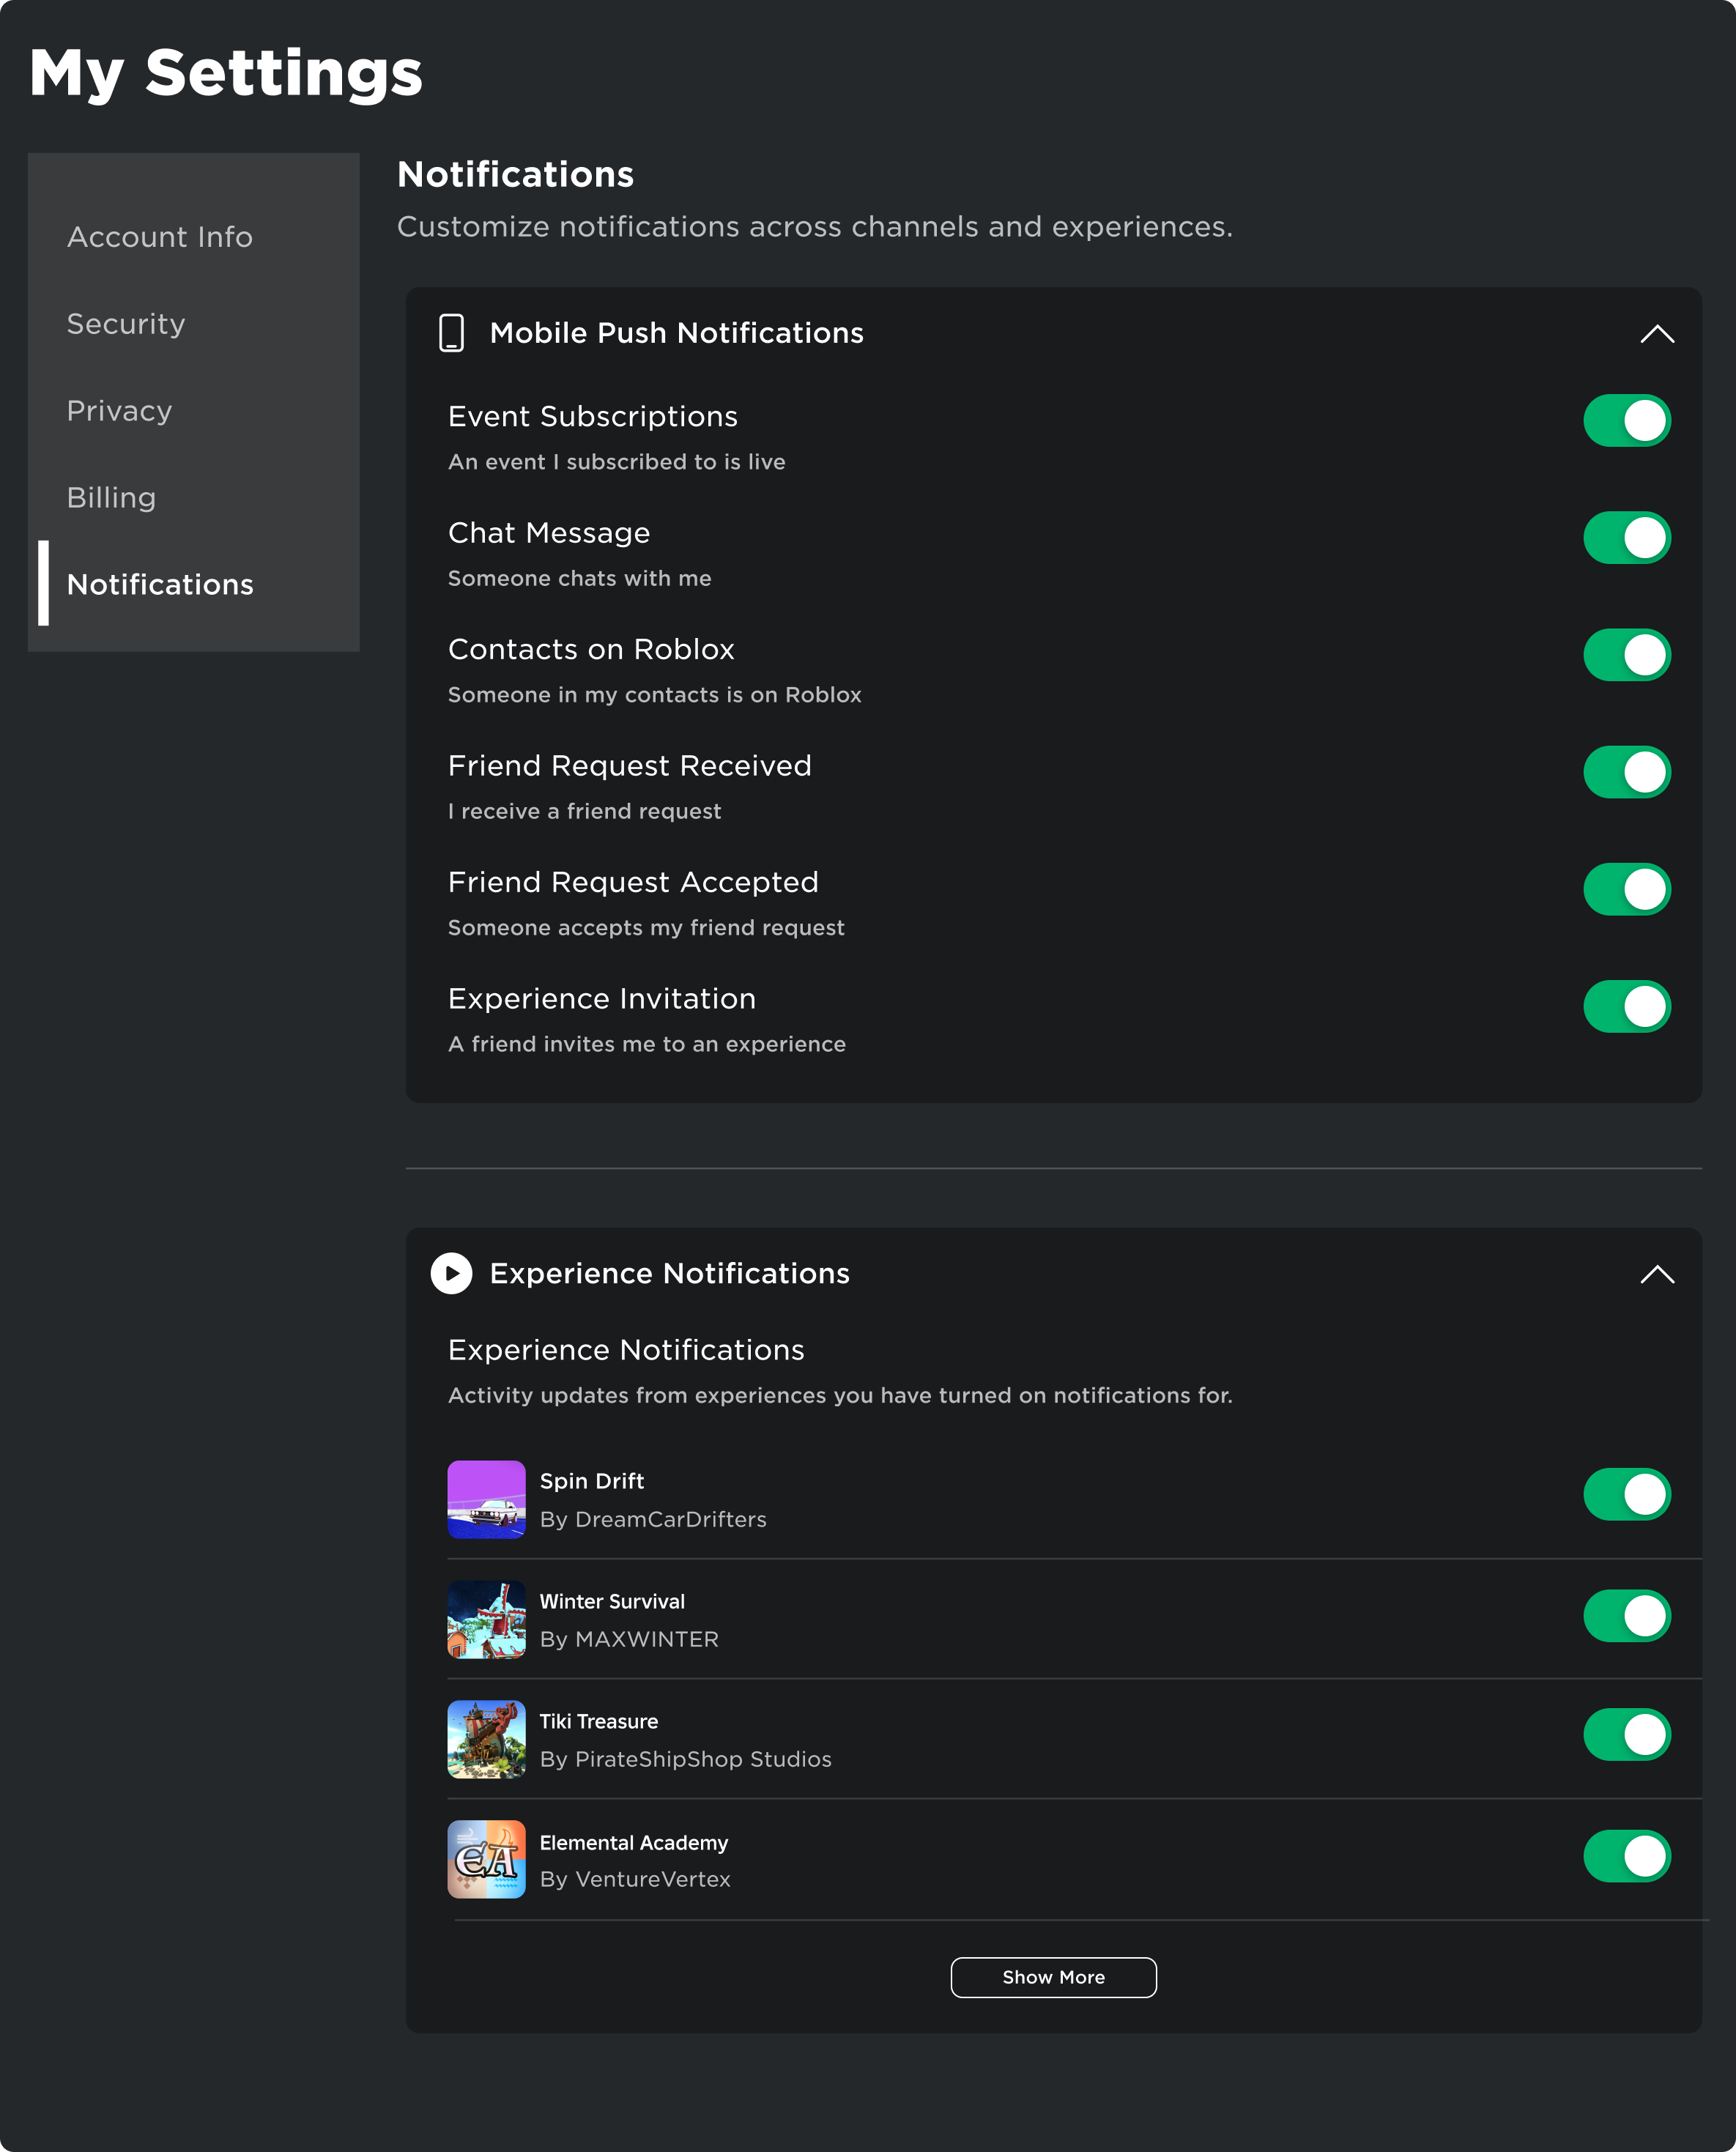Select the Elemental Academy game icon

pyautogui.click(x=486, y=1859)
